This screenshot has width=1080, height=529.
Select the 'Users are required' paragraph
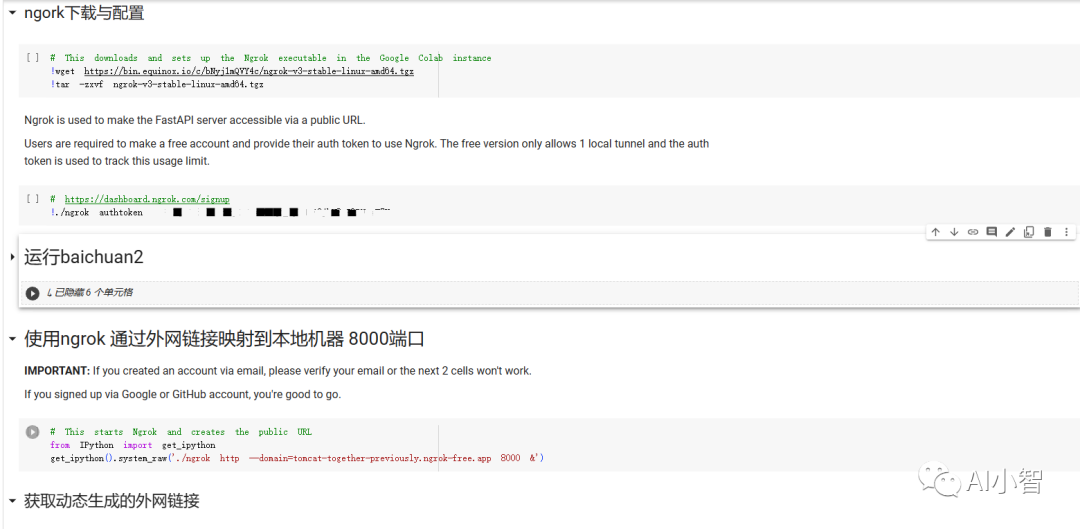[366, 152]
